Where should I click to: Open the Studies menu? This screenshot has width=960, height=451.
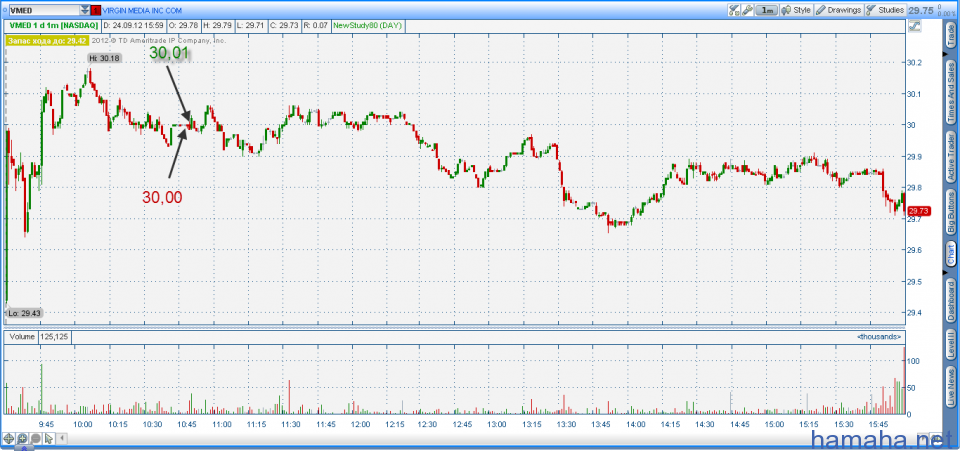tap(885, 10)
